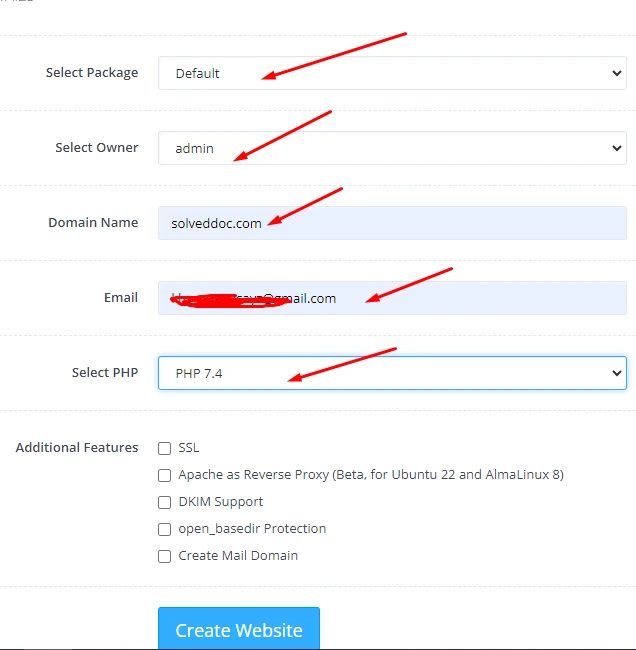Click the "Select PHP" field label
The image size is (636, 650).
pyautogui.click(x=105, y=373)
